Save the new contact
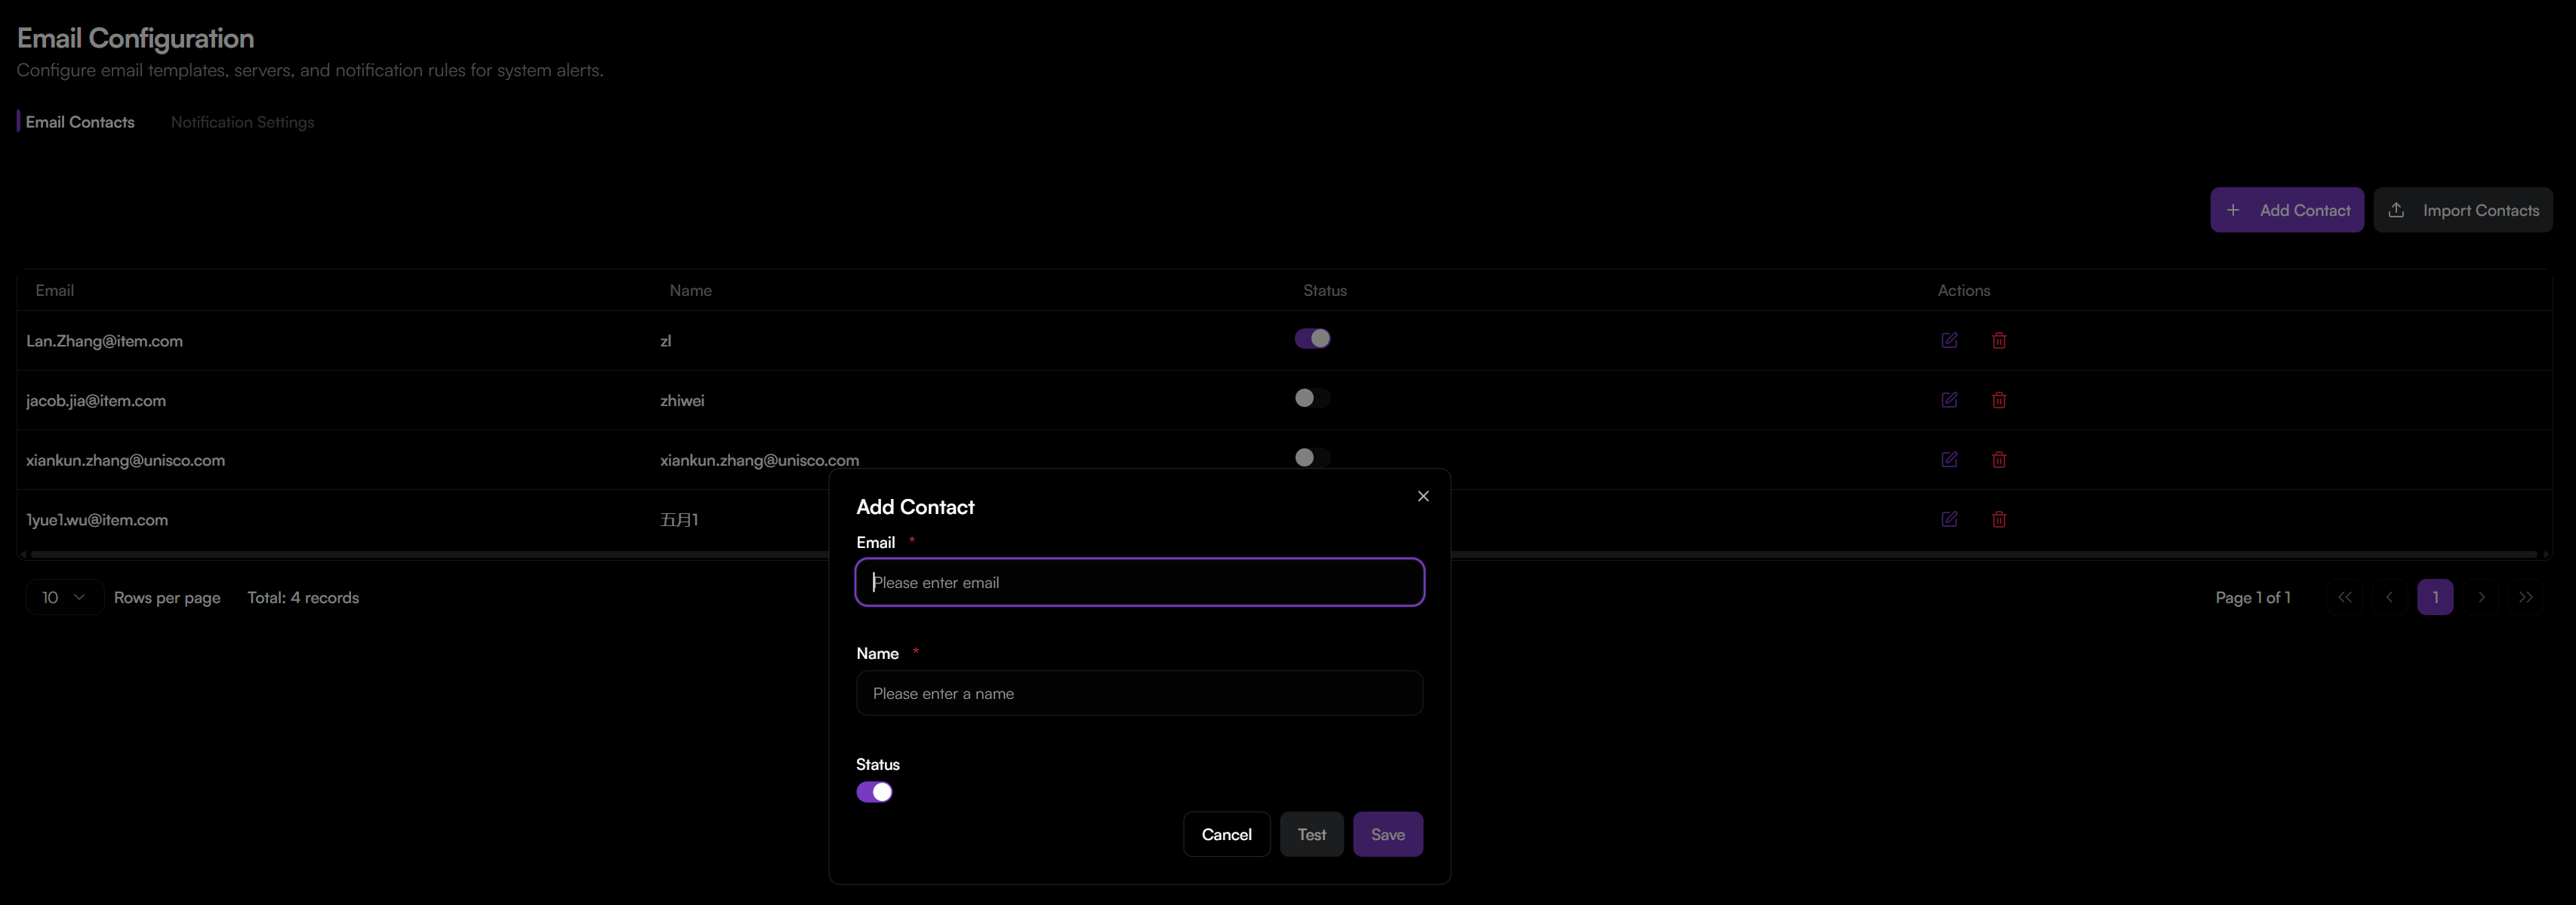Image resolution: width=2576 pixels, height=905 pixels. (x=1387, y=833)
